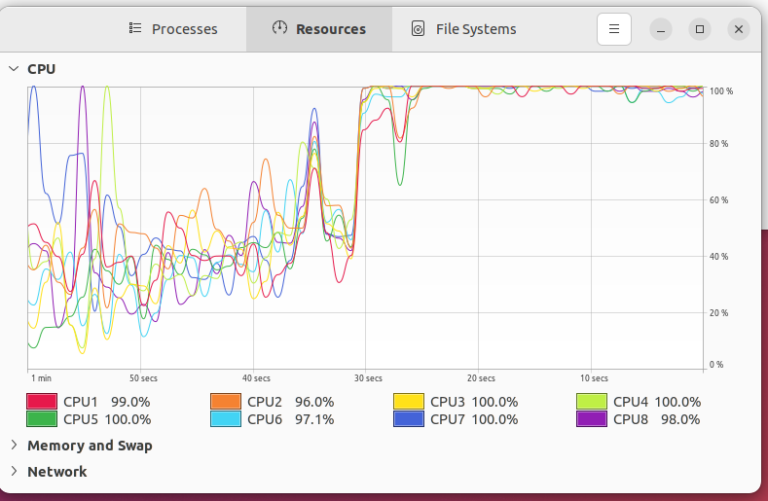Open the hamburger main menu

click(614, 29)
